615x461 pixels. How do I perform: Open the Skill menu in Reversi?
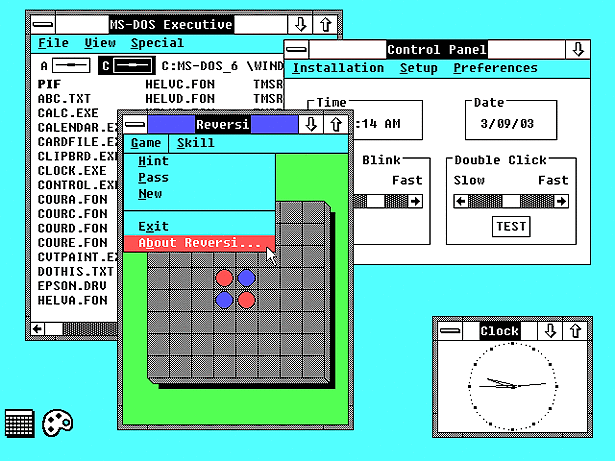tap(195, 143)
